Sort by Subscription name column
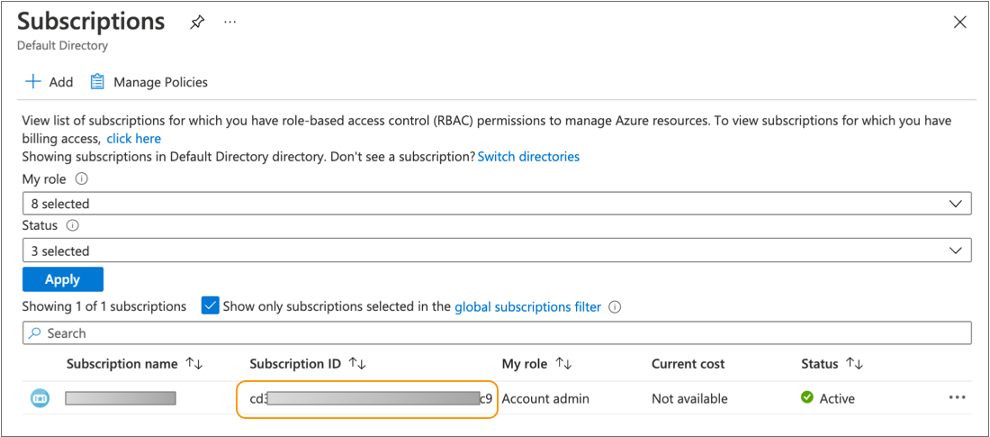The height and width of the screenshot is (437, 990). click(x=193, y=364)
